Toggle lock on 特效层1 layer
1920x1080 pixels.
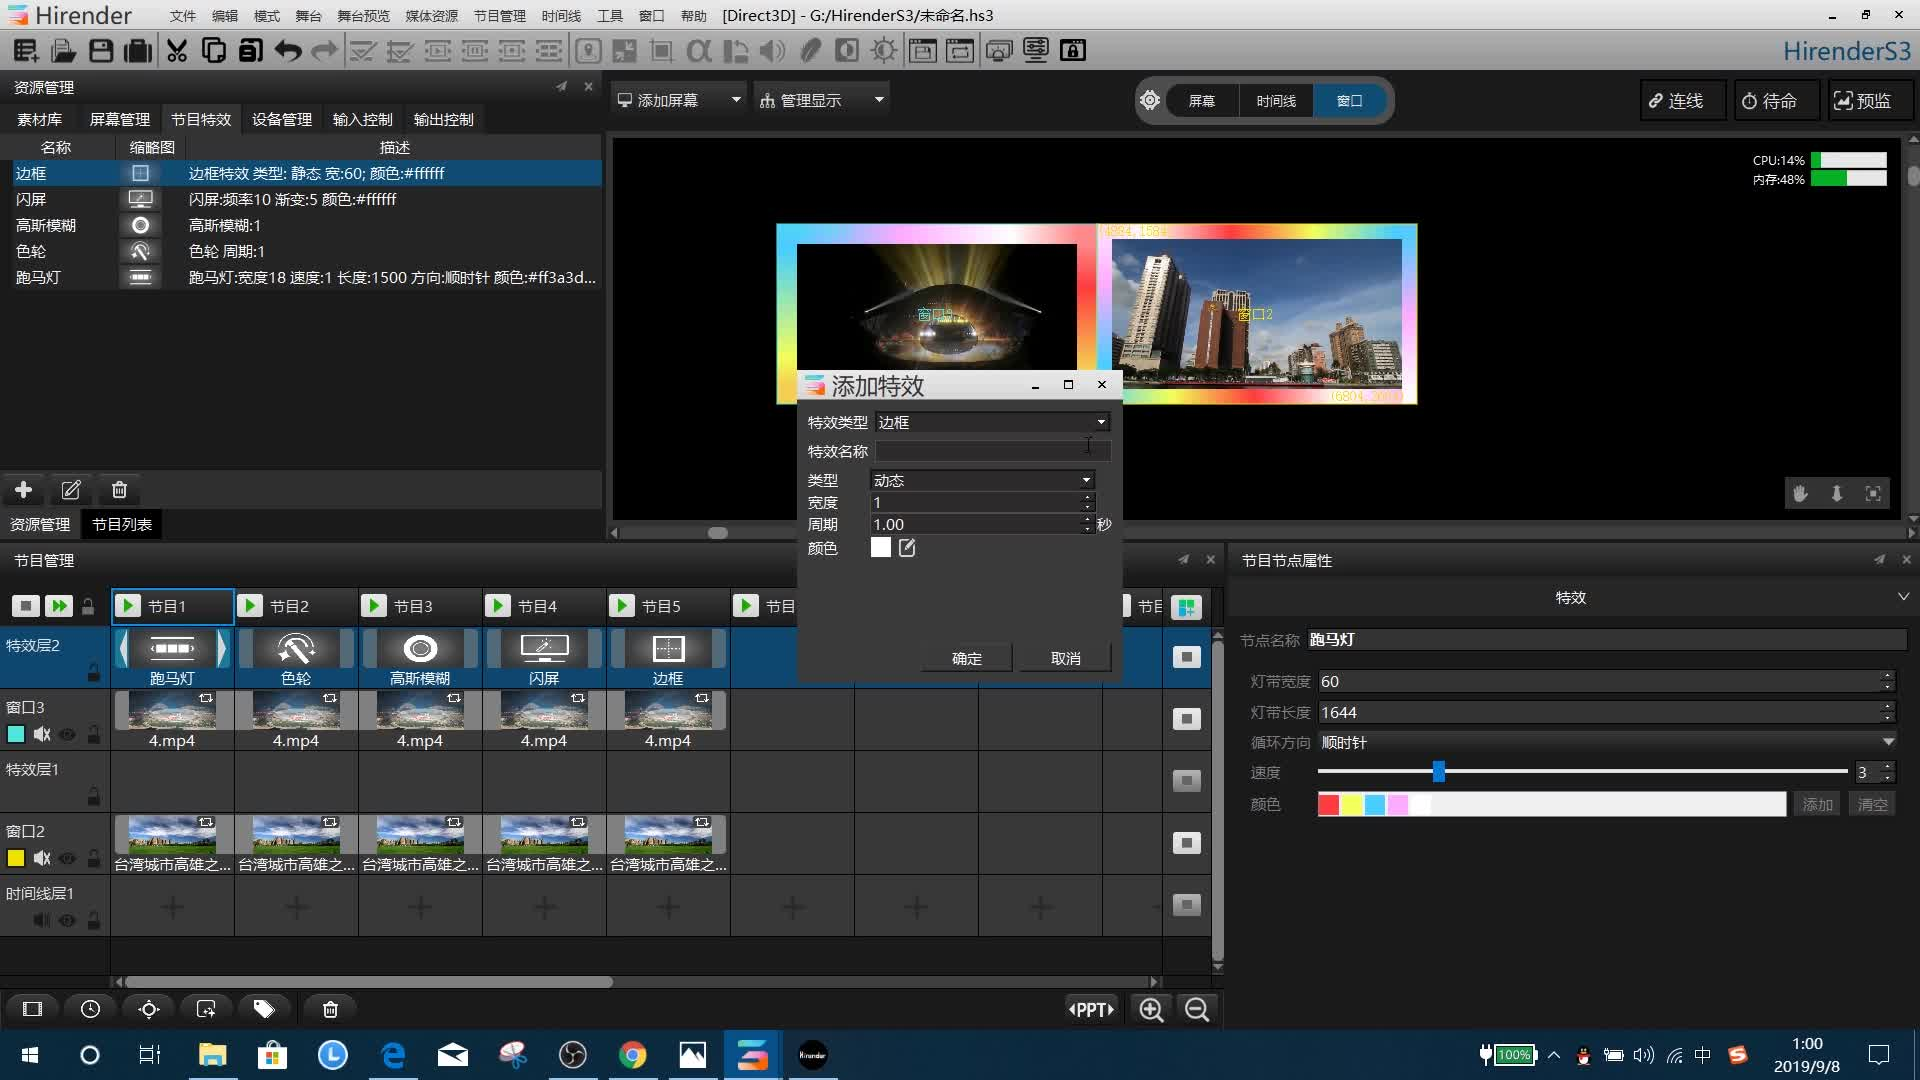pos(93,796)
